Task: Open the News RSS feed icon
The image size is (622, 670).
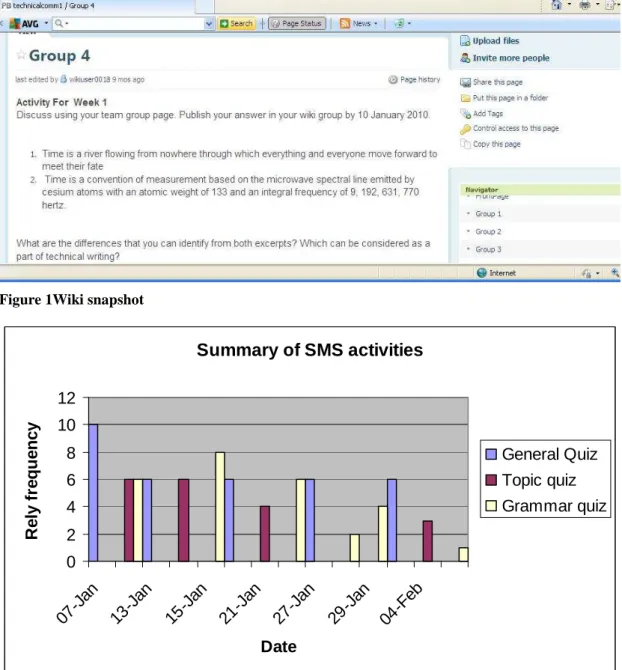Action: 344,24
